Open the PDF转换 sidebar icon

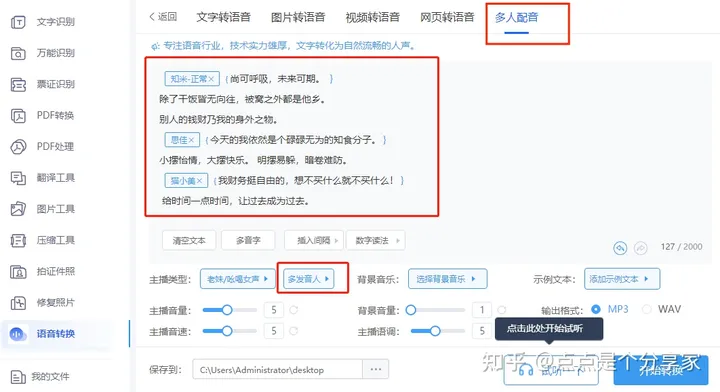pos(18,116)
